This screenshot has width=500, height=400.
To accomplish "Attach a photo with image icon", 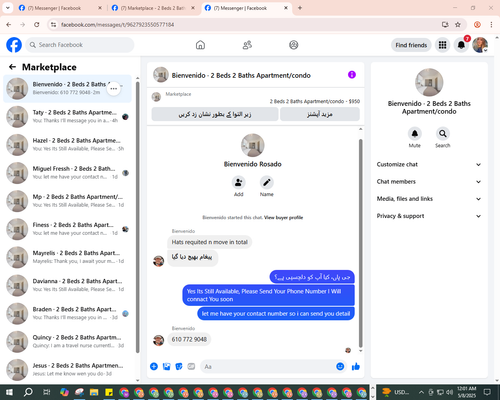I will click(166, 367).
